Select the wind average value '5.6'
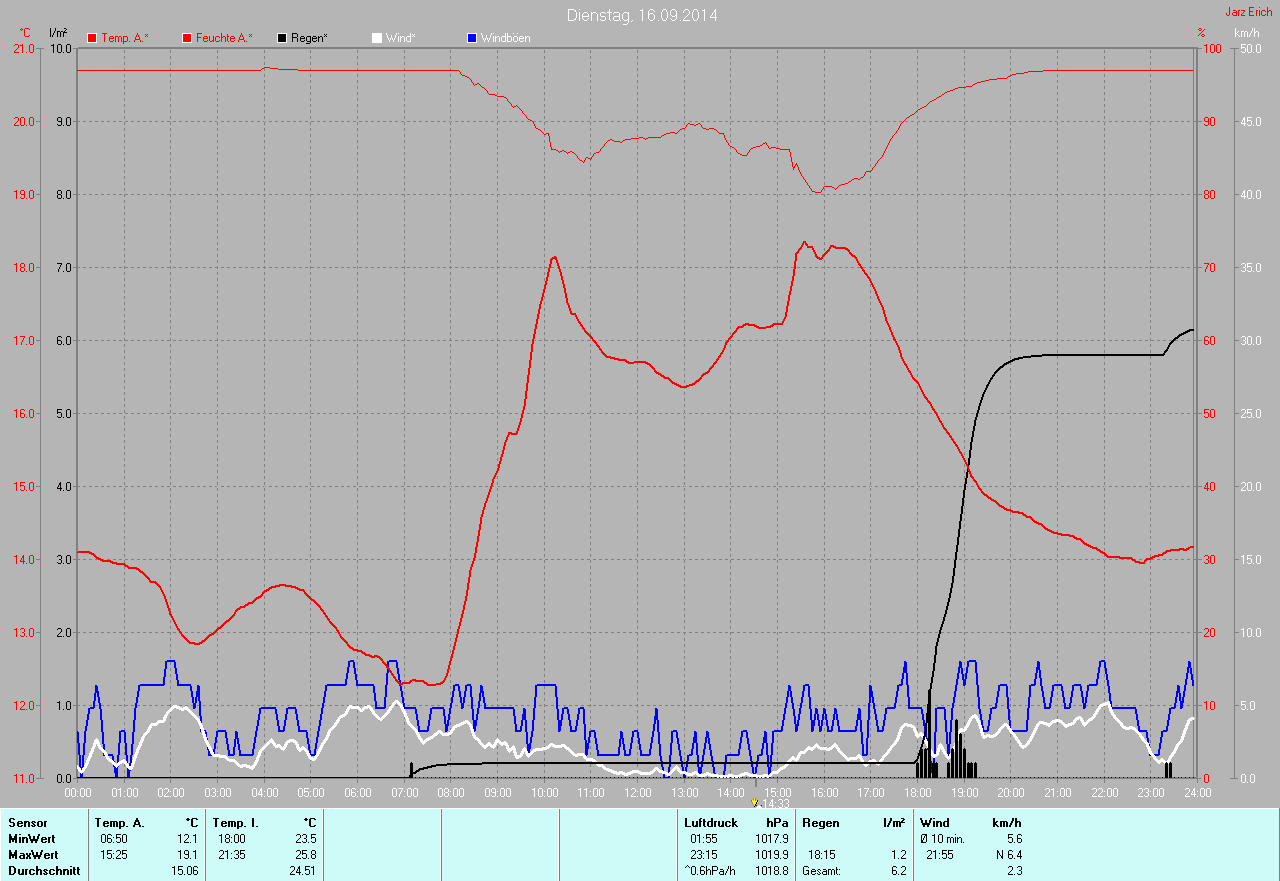Image resolution: width=1280 pixels, height=881 pixels. [1014, 838]
